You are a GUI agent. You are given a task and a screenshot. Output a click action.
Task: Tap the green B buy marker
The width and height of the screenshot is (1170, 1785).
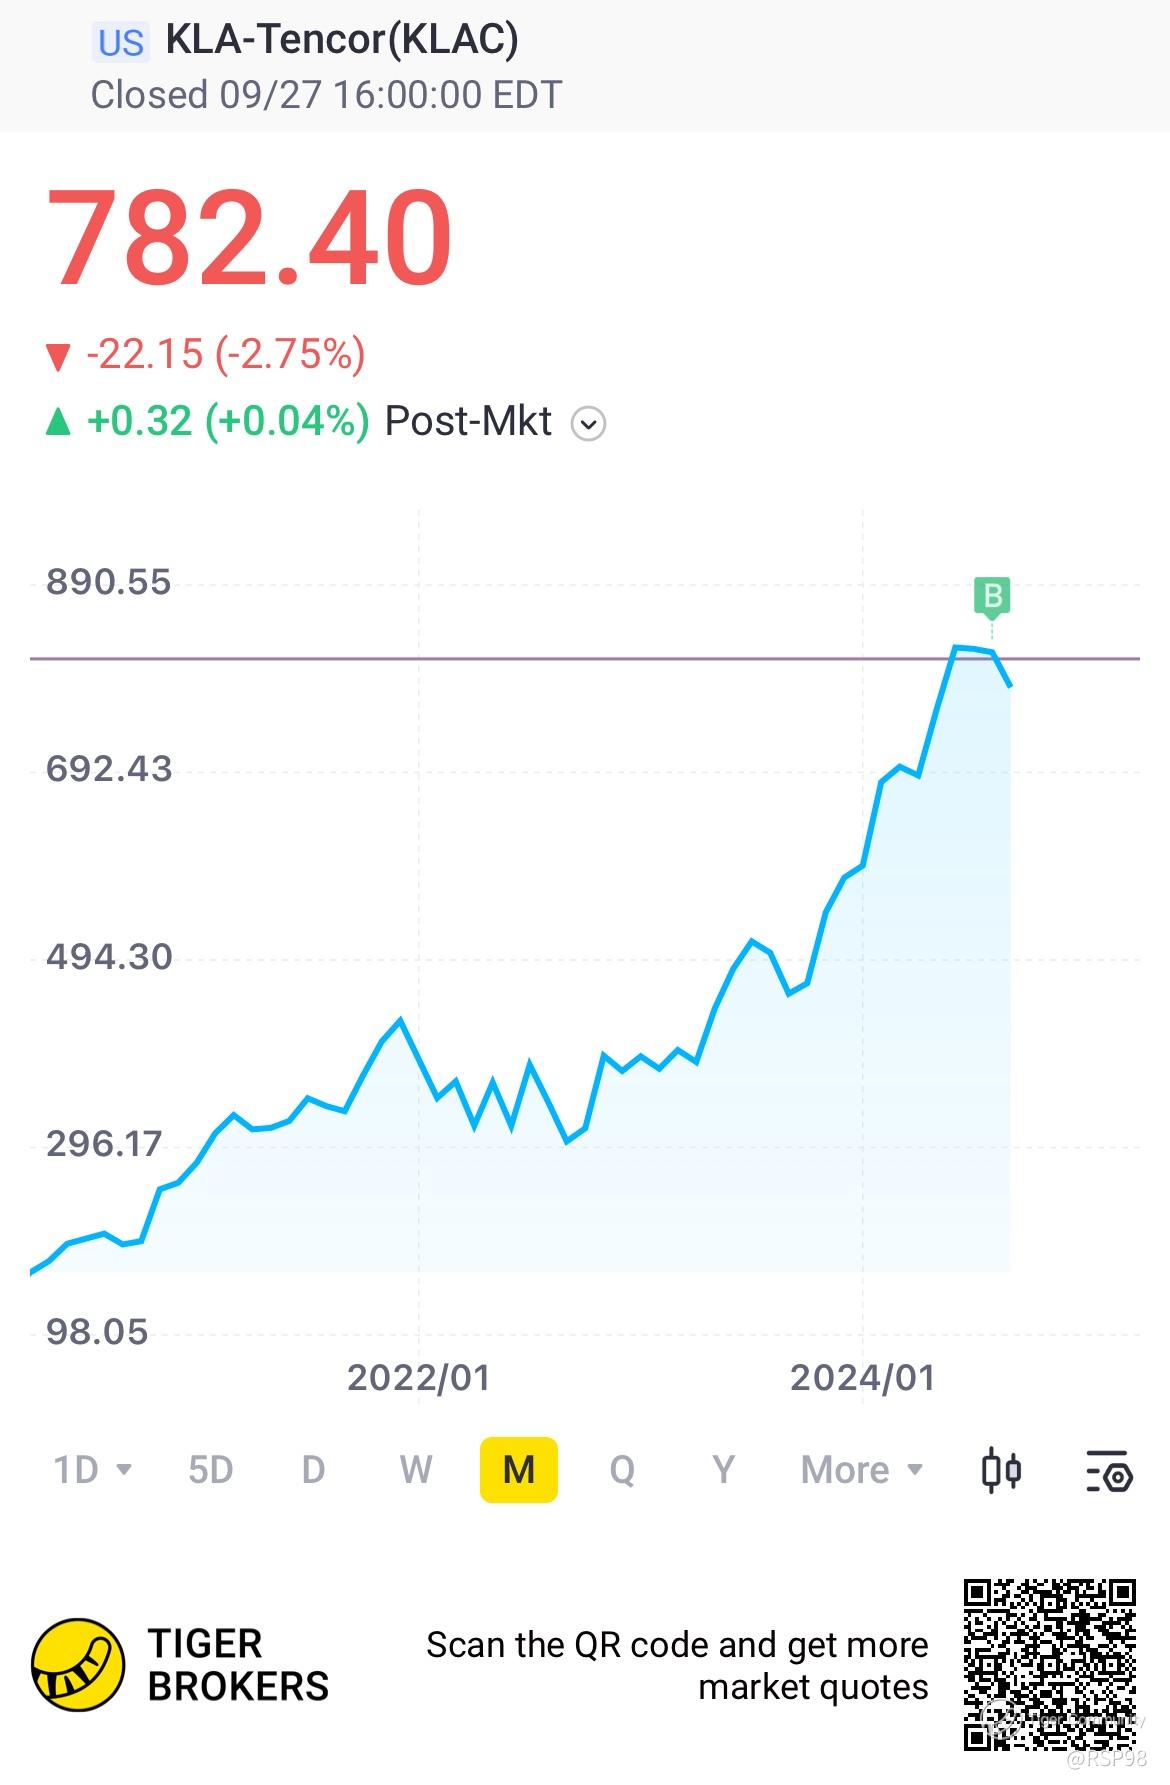point(992,596)
